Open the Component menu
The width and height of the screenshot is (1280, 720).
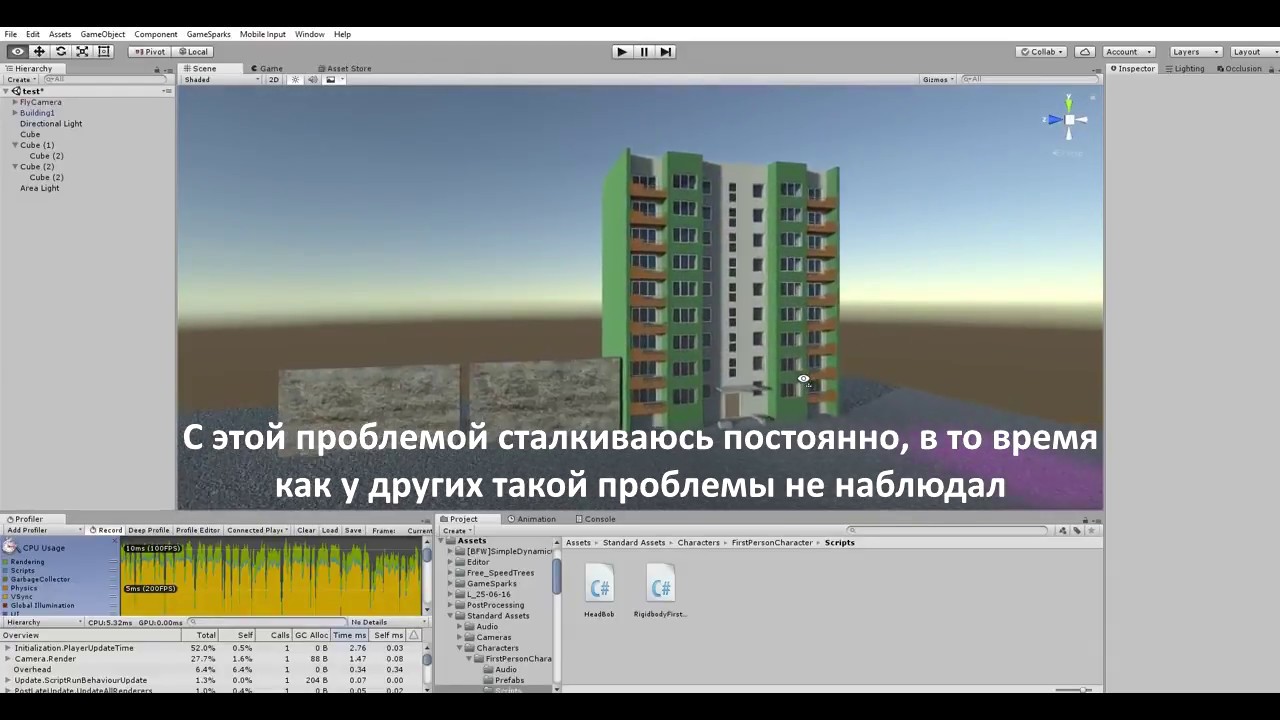click(x=156, y=34)
